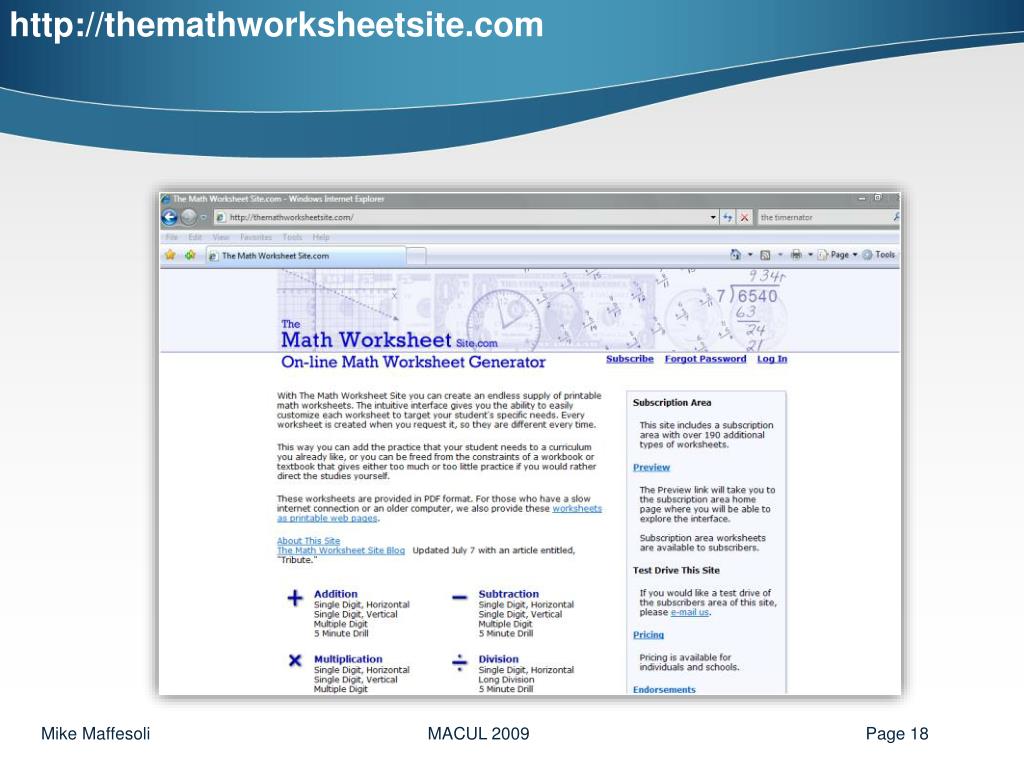
Task: Open the Print dropdown arrow
Action: point(810,255)
